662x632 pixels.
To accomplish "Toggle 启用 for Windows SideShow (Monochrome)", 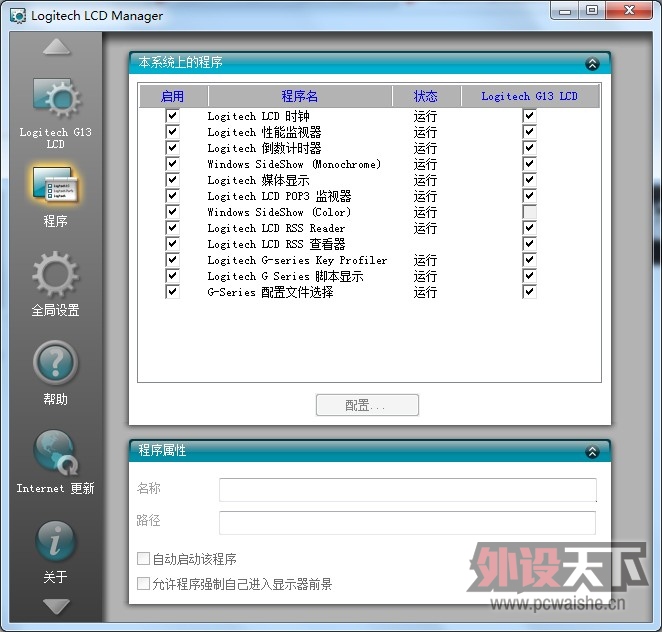I will coord(172,164).
